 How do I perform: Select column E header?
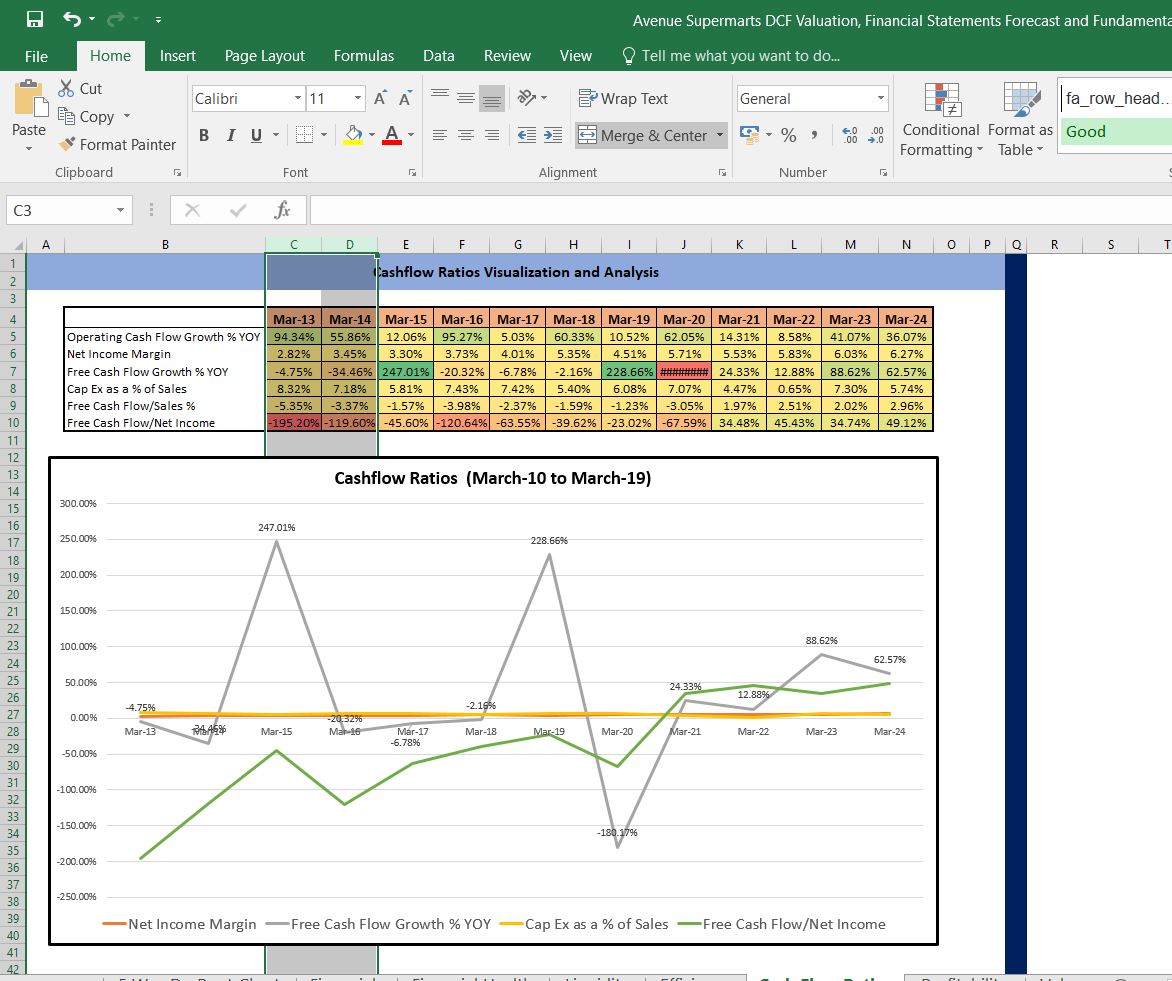click(406, 245)
